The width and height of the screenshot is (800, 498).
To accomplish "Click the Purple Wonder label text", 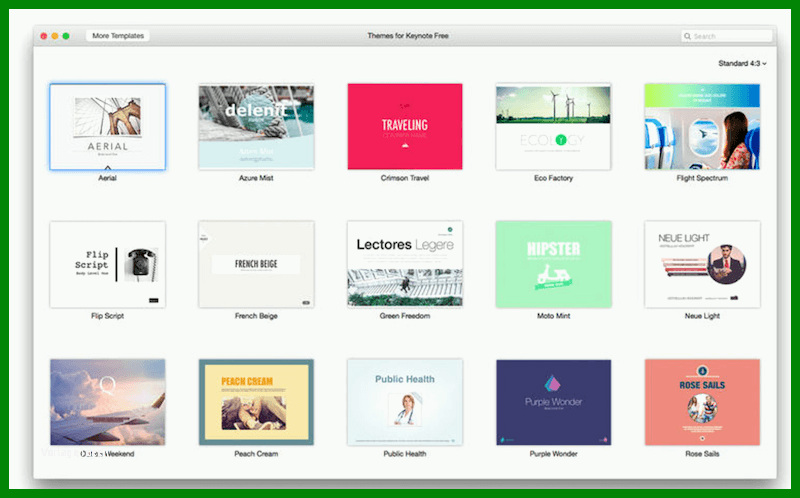I will [554, 454].
